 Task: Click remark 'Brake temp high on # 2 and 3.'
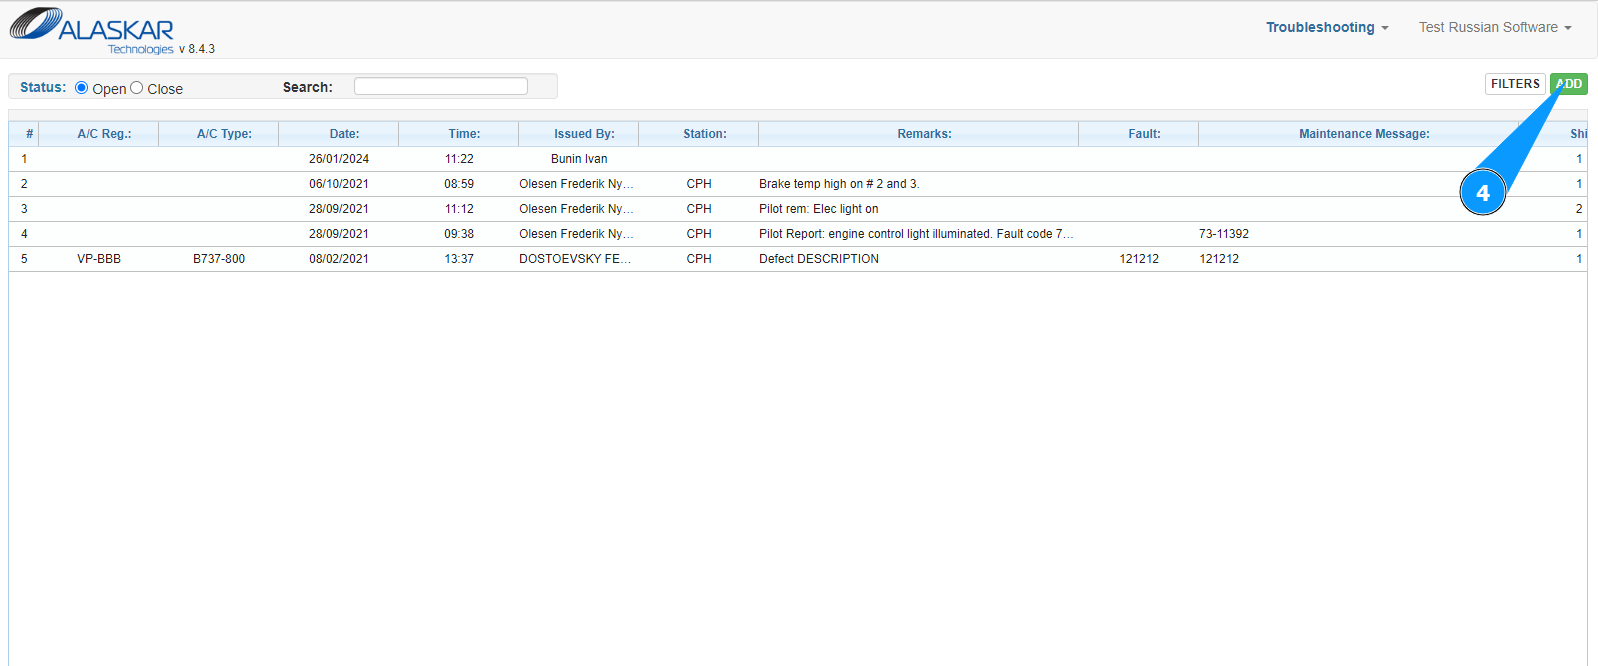[839, 184]
